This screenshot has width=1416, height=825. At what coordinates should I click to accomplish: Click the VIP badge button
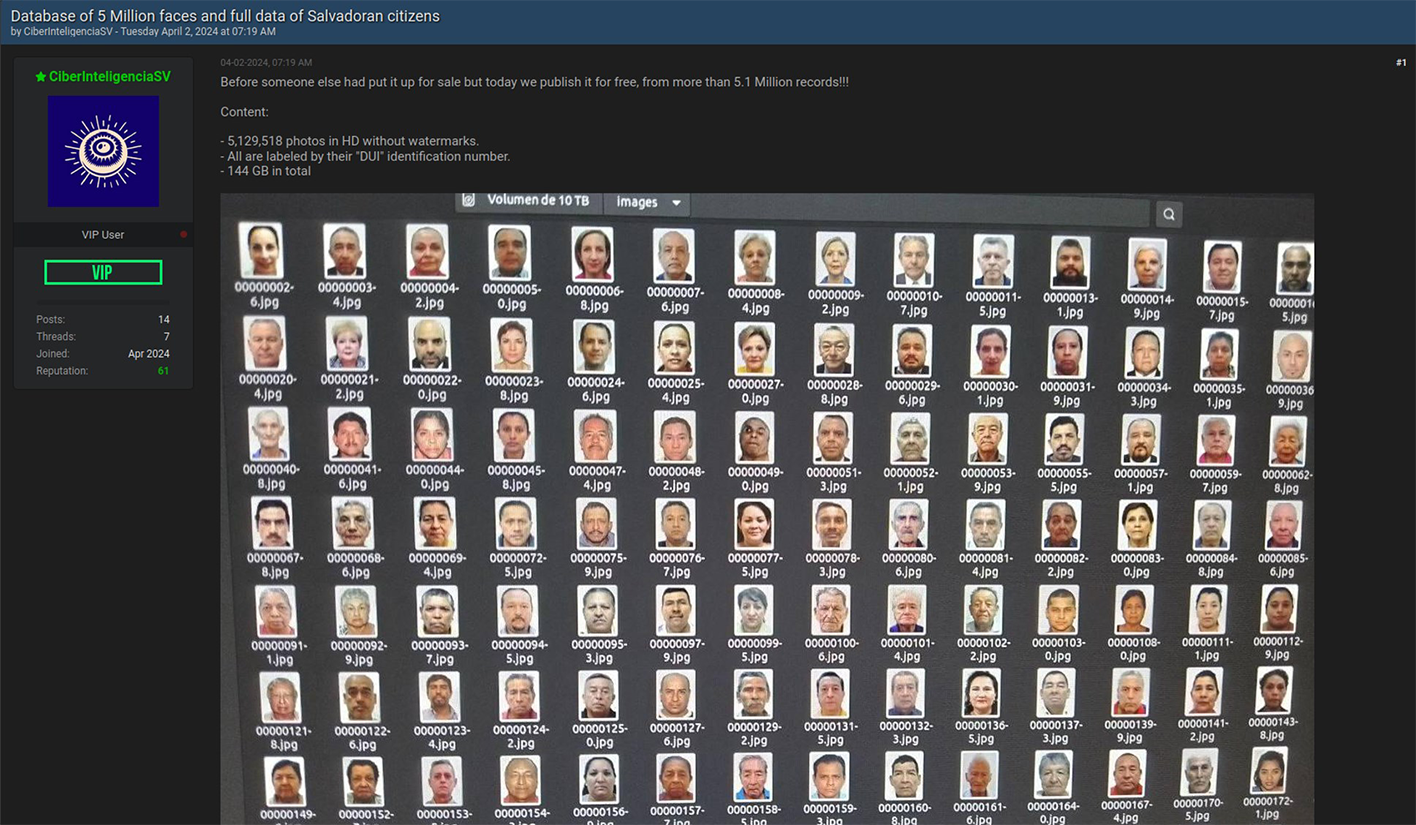[103, 271]
